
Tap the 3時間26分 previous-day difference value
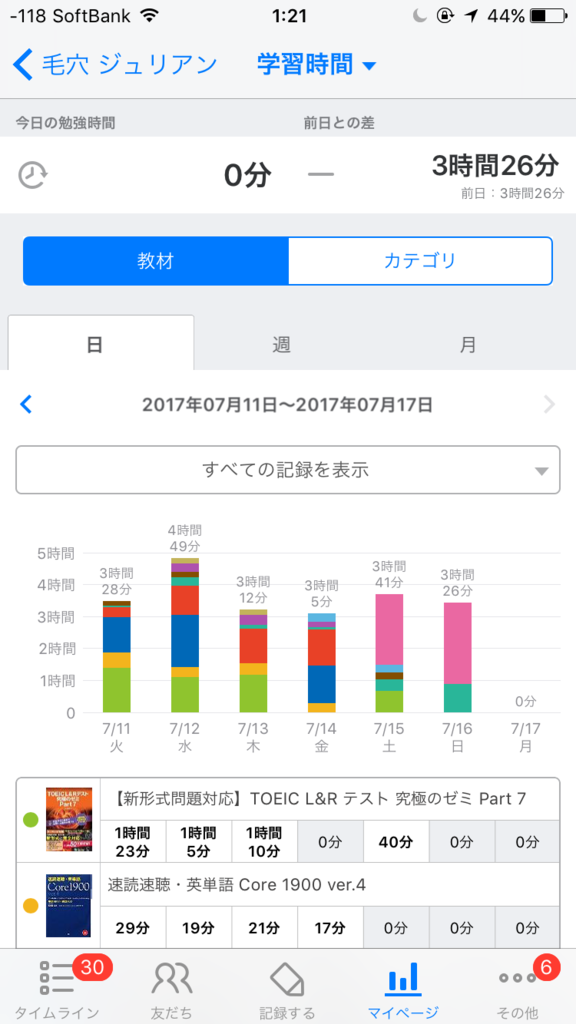pos(495,166)
